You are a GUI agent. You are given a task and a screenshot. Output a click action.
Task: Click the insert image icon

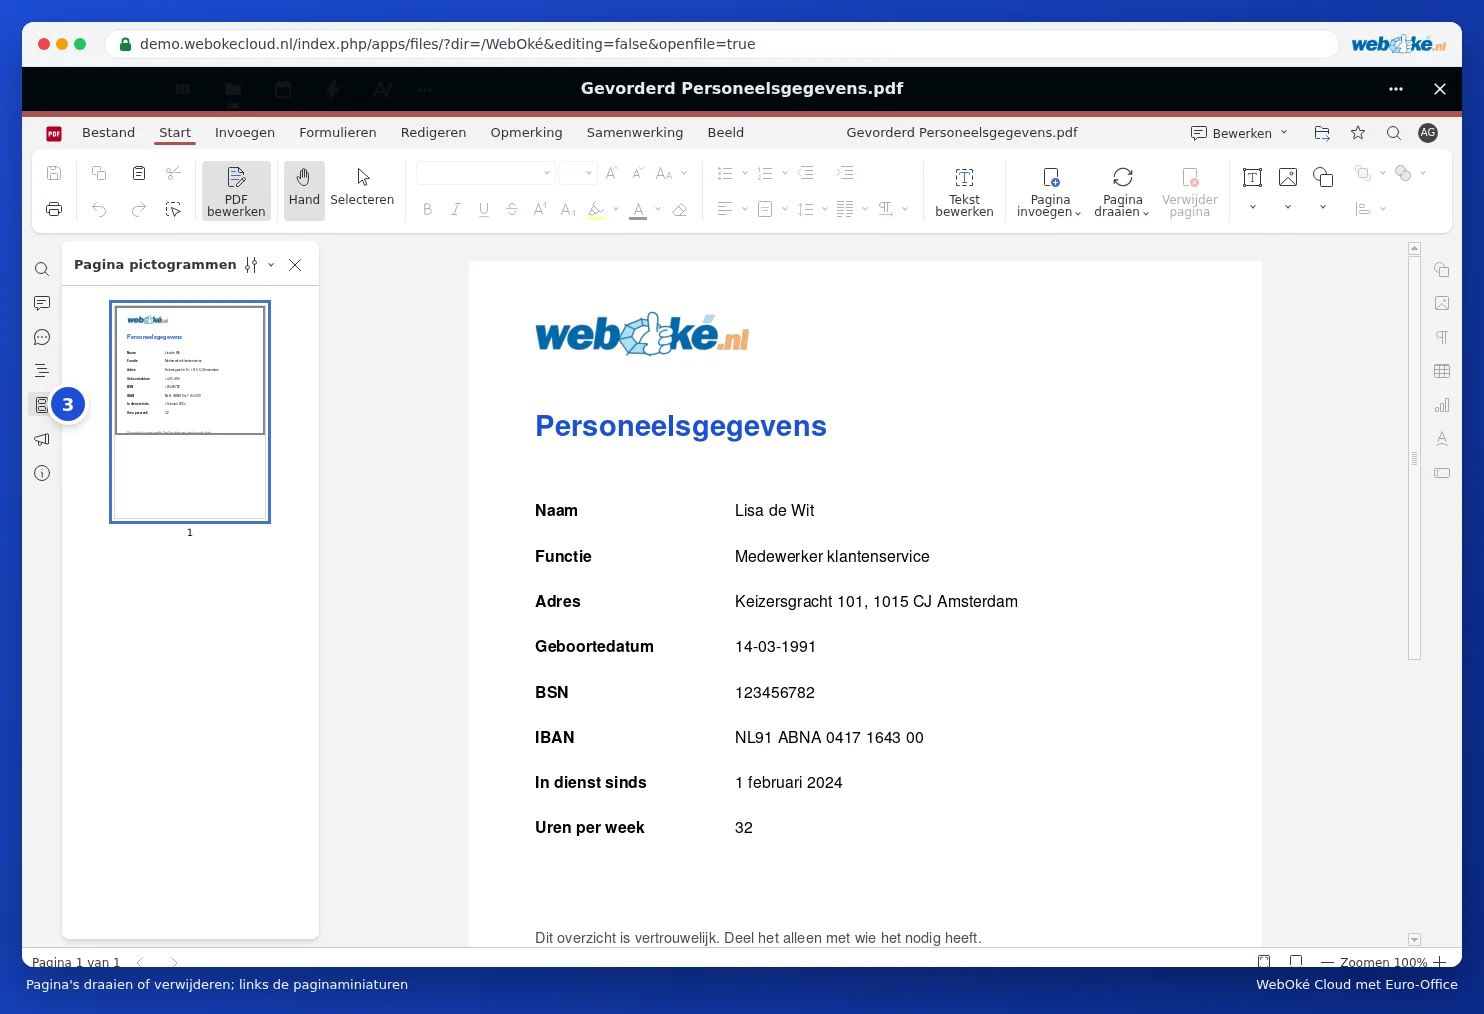tap(1288, 177)
